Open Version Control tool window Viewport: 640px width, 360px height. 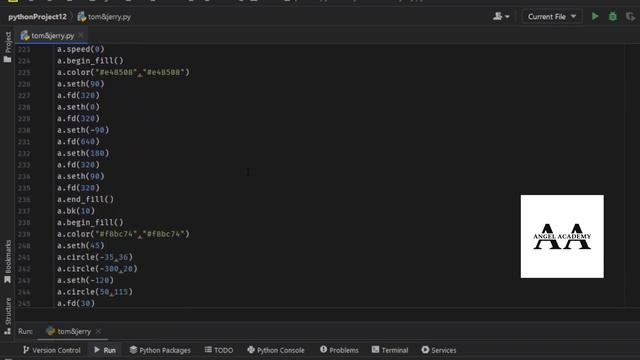pos(51,350)
